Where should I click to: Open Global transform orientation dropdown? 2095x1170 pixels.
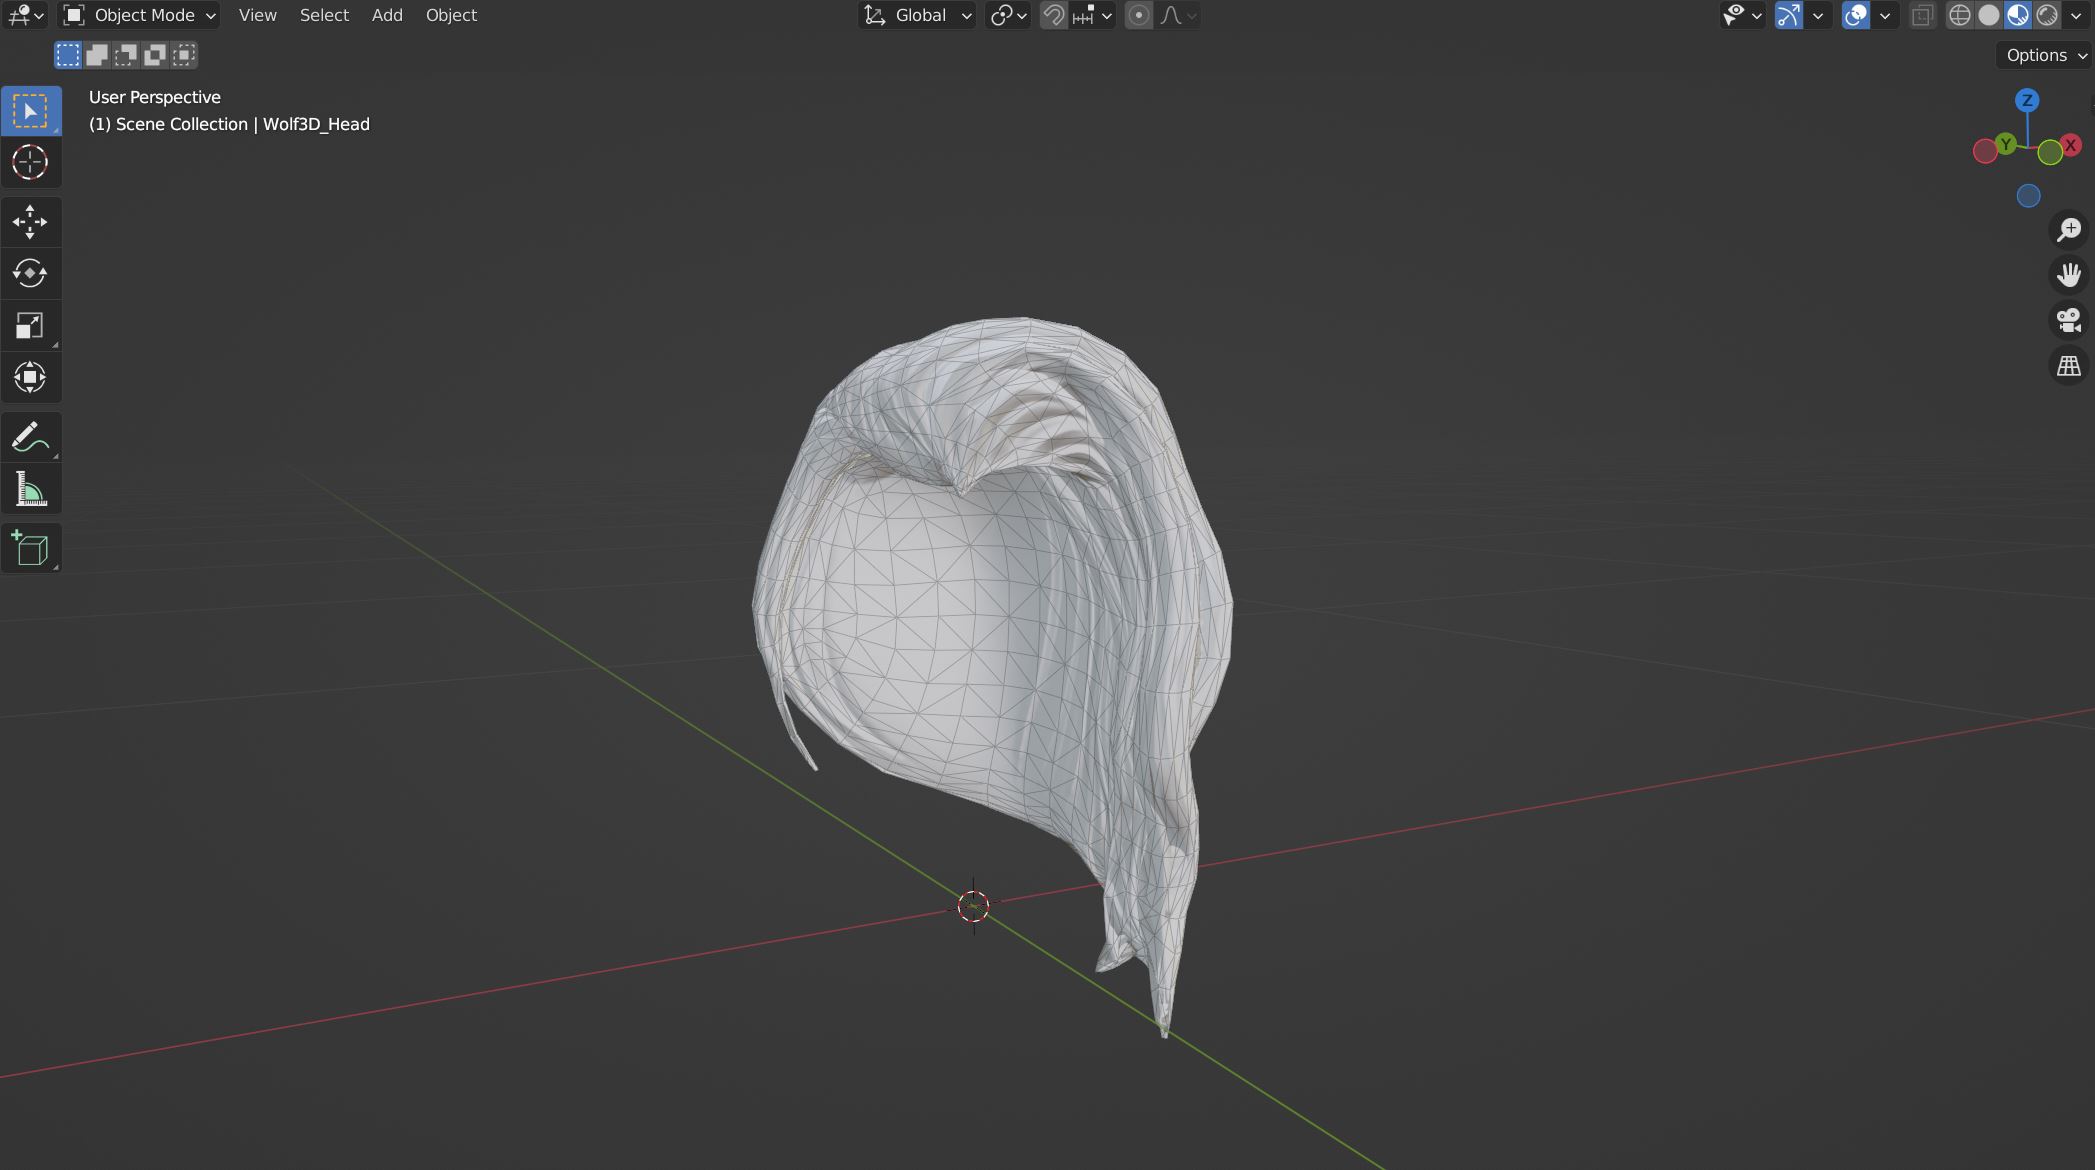[917, 15]
